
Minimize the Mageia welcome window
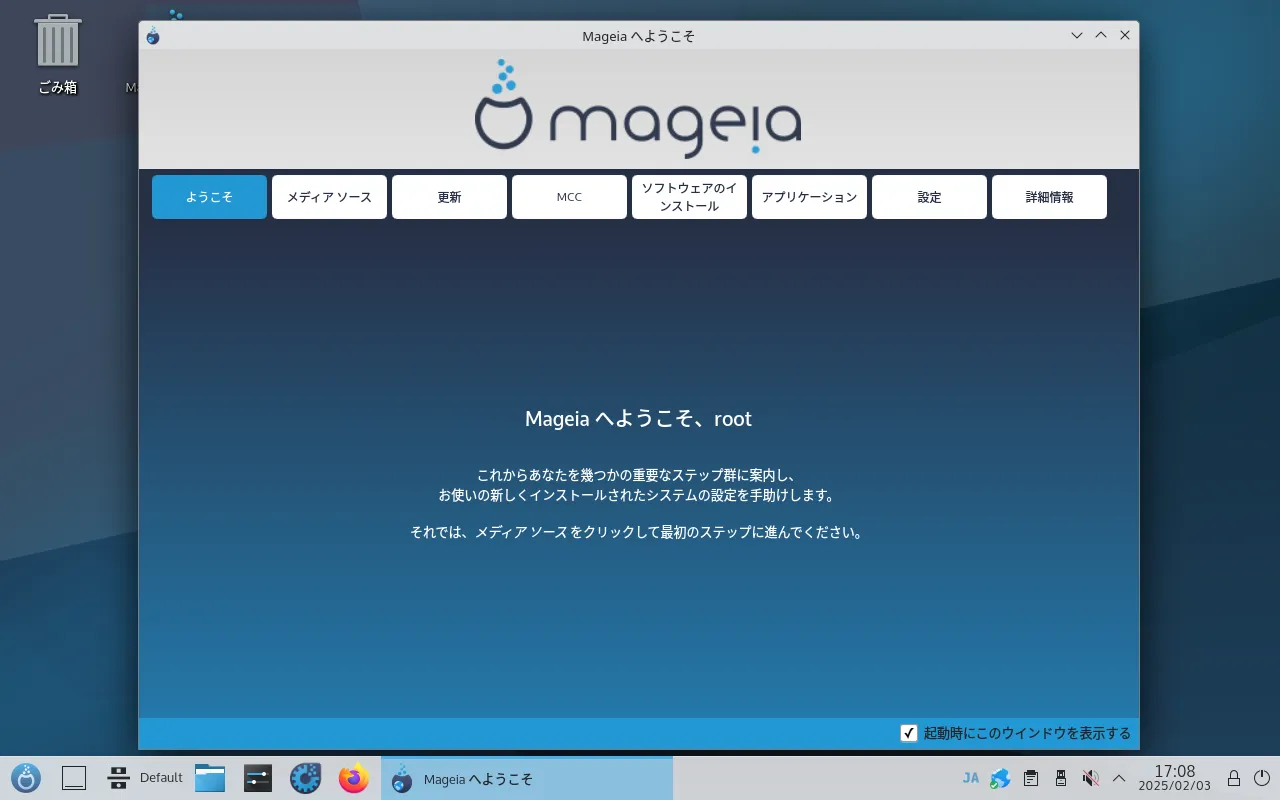click(x=1077, y=35)
